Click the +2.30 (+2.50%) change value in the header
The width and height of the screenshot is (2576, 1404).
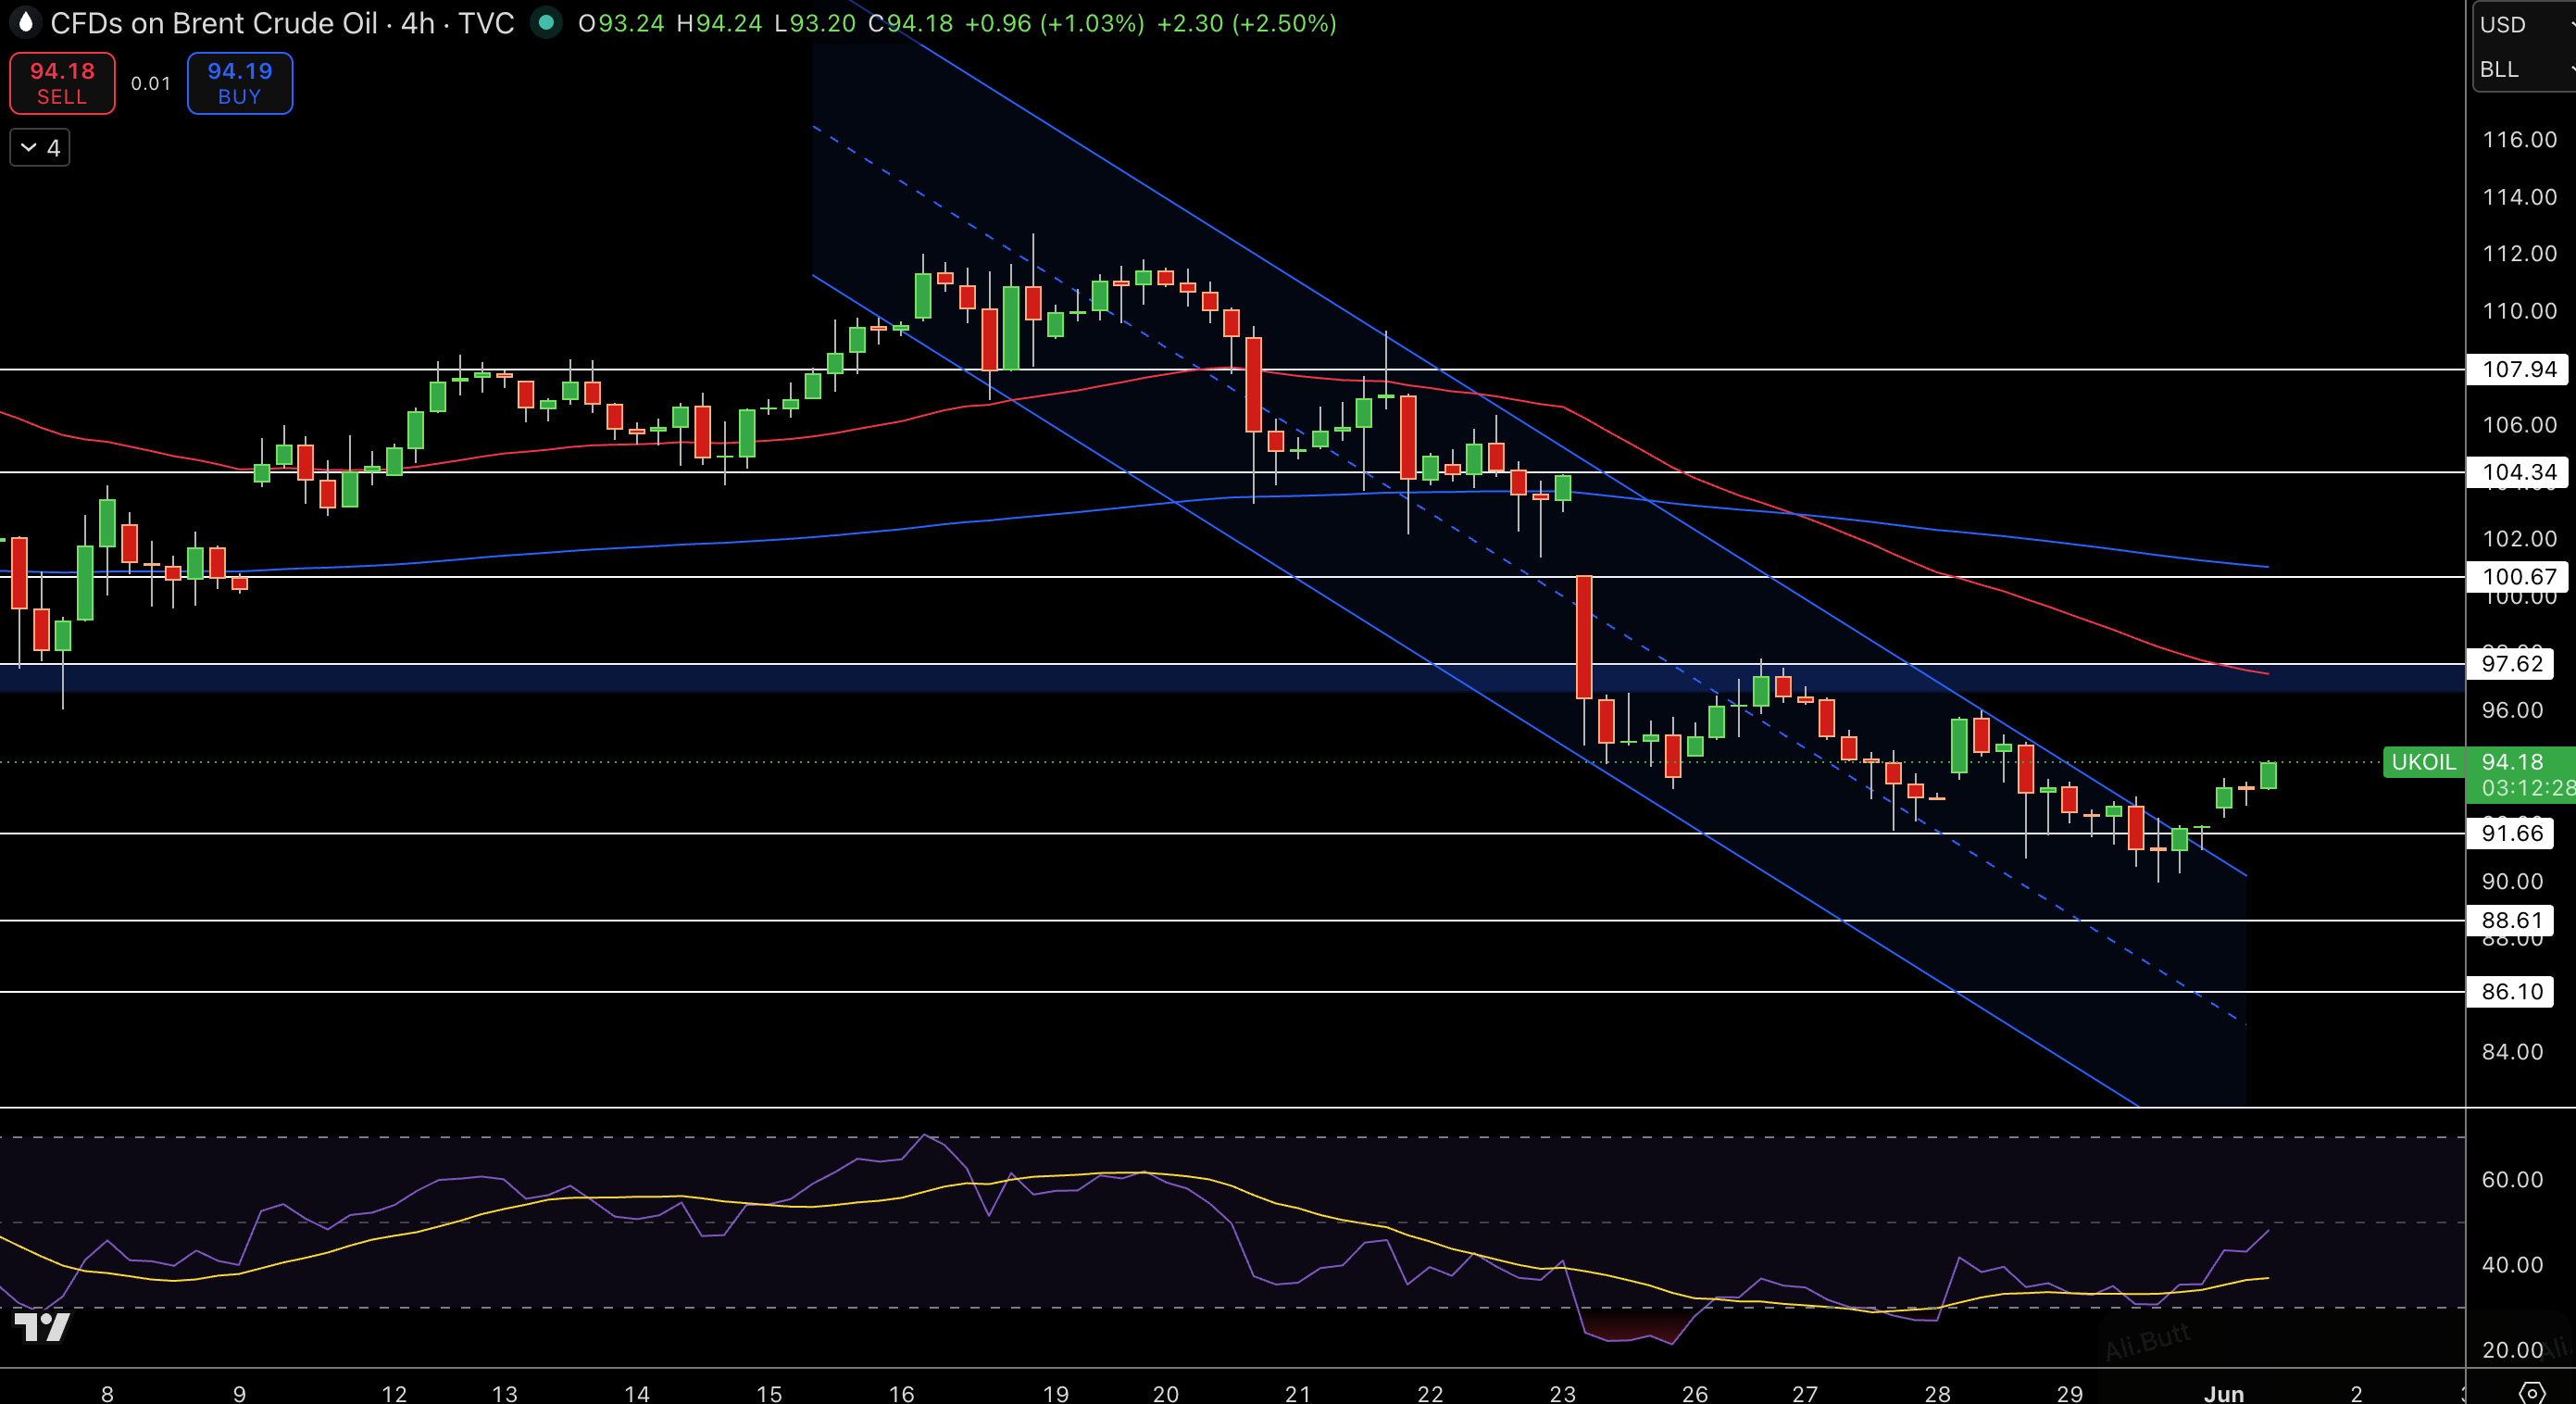1247,23
